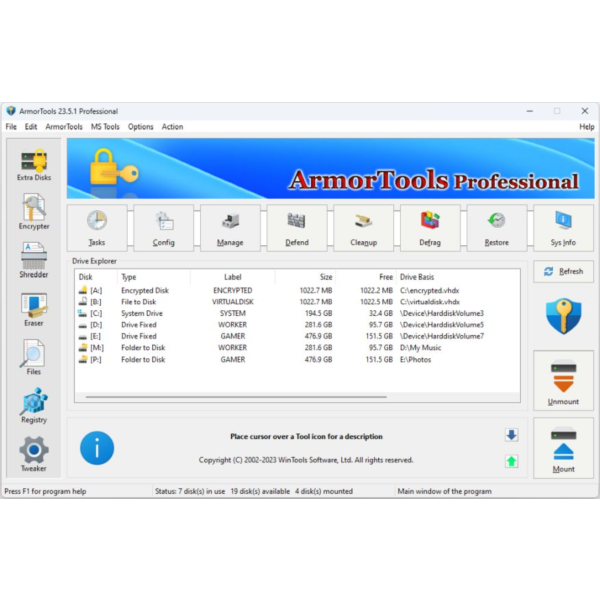Open the File menu

[11, 127]
